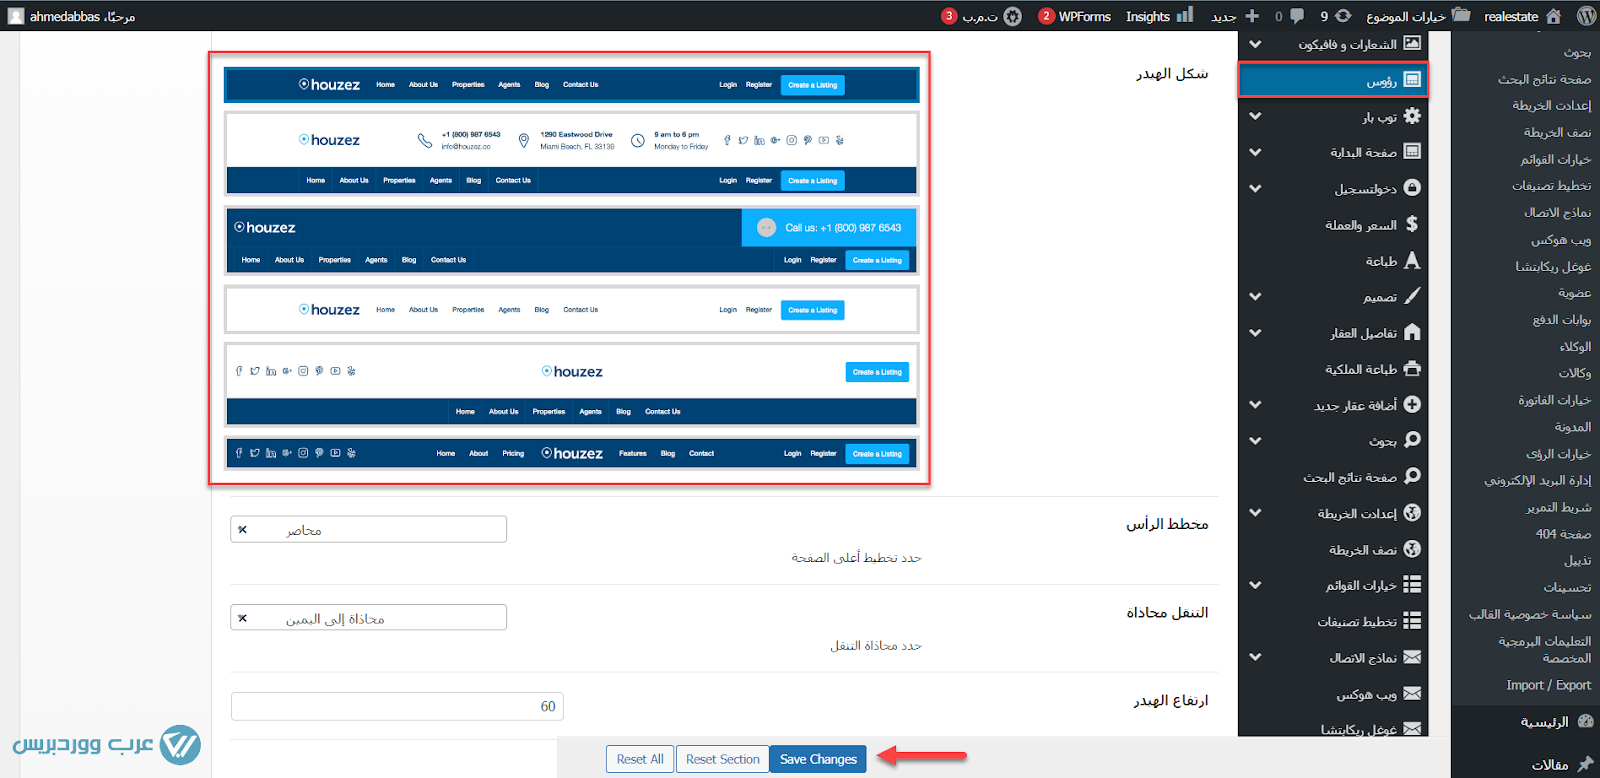Image resolution: width=1600 pixels, height=778 pixels.
Task: Select header style with phone and address info
Action: pyautogui.click(x=572, y=154)
